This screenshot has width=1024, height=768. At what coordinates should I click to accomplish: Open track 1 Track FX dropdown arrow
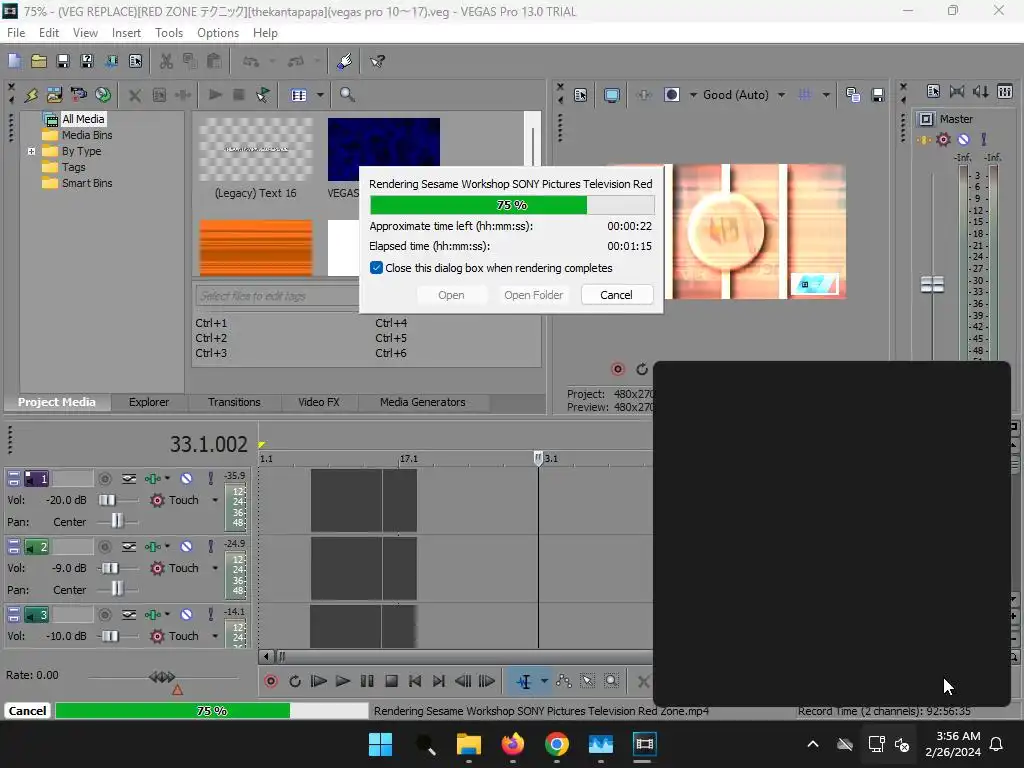click(x=167, y=479)
